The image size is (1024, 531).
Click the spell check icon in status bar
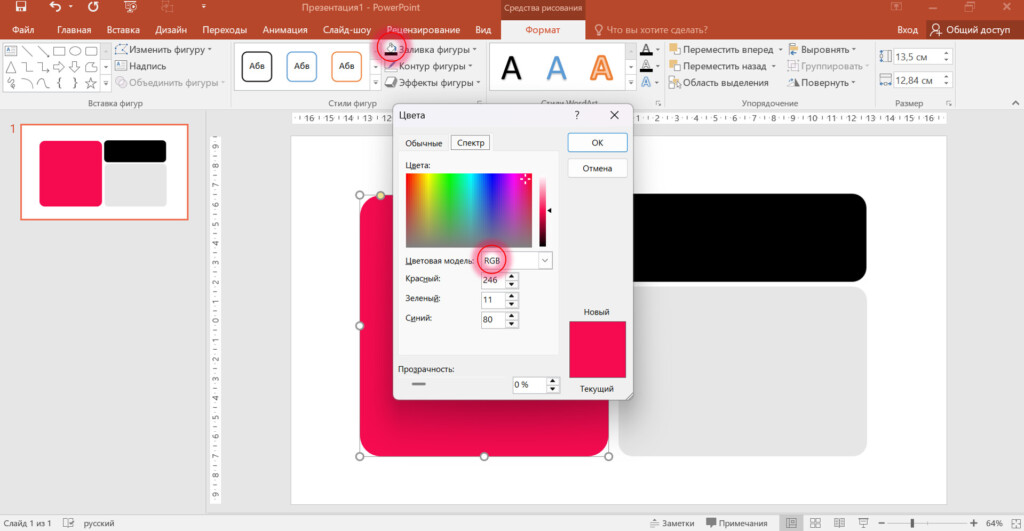(x=68, y=523)
